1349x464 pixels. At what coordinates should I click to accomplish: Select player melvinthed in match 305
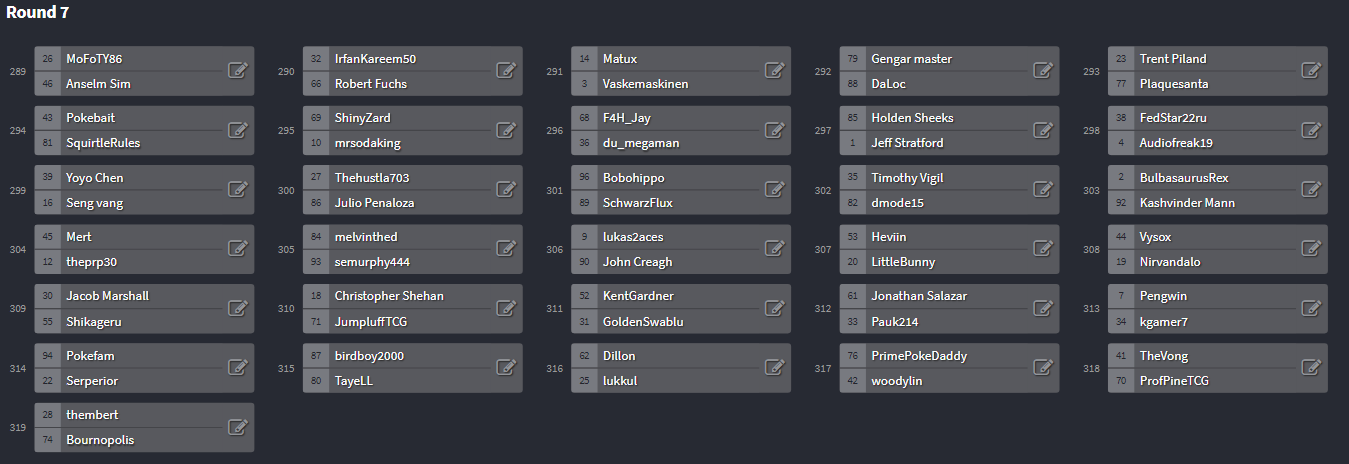point(366,237)
